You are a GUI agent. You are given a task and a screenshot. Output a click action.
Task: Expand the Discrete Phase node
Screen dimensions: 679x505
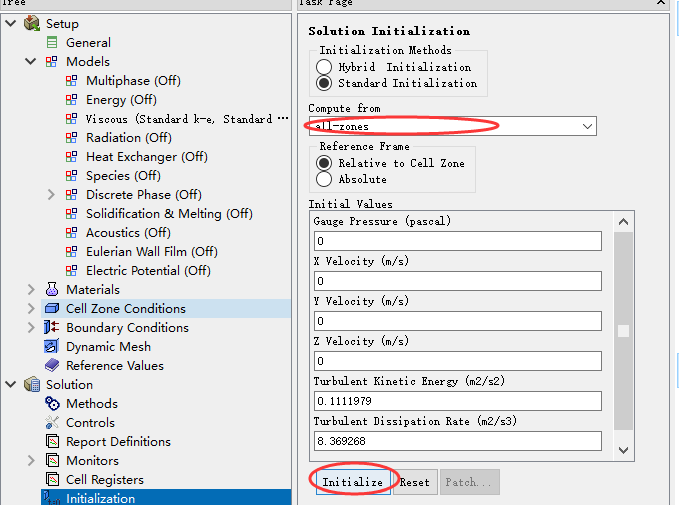click(51, 194)
